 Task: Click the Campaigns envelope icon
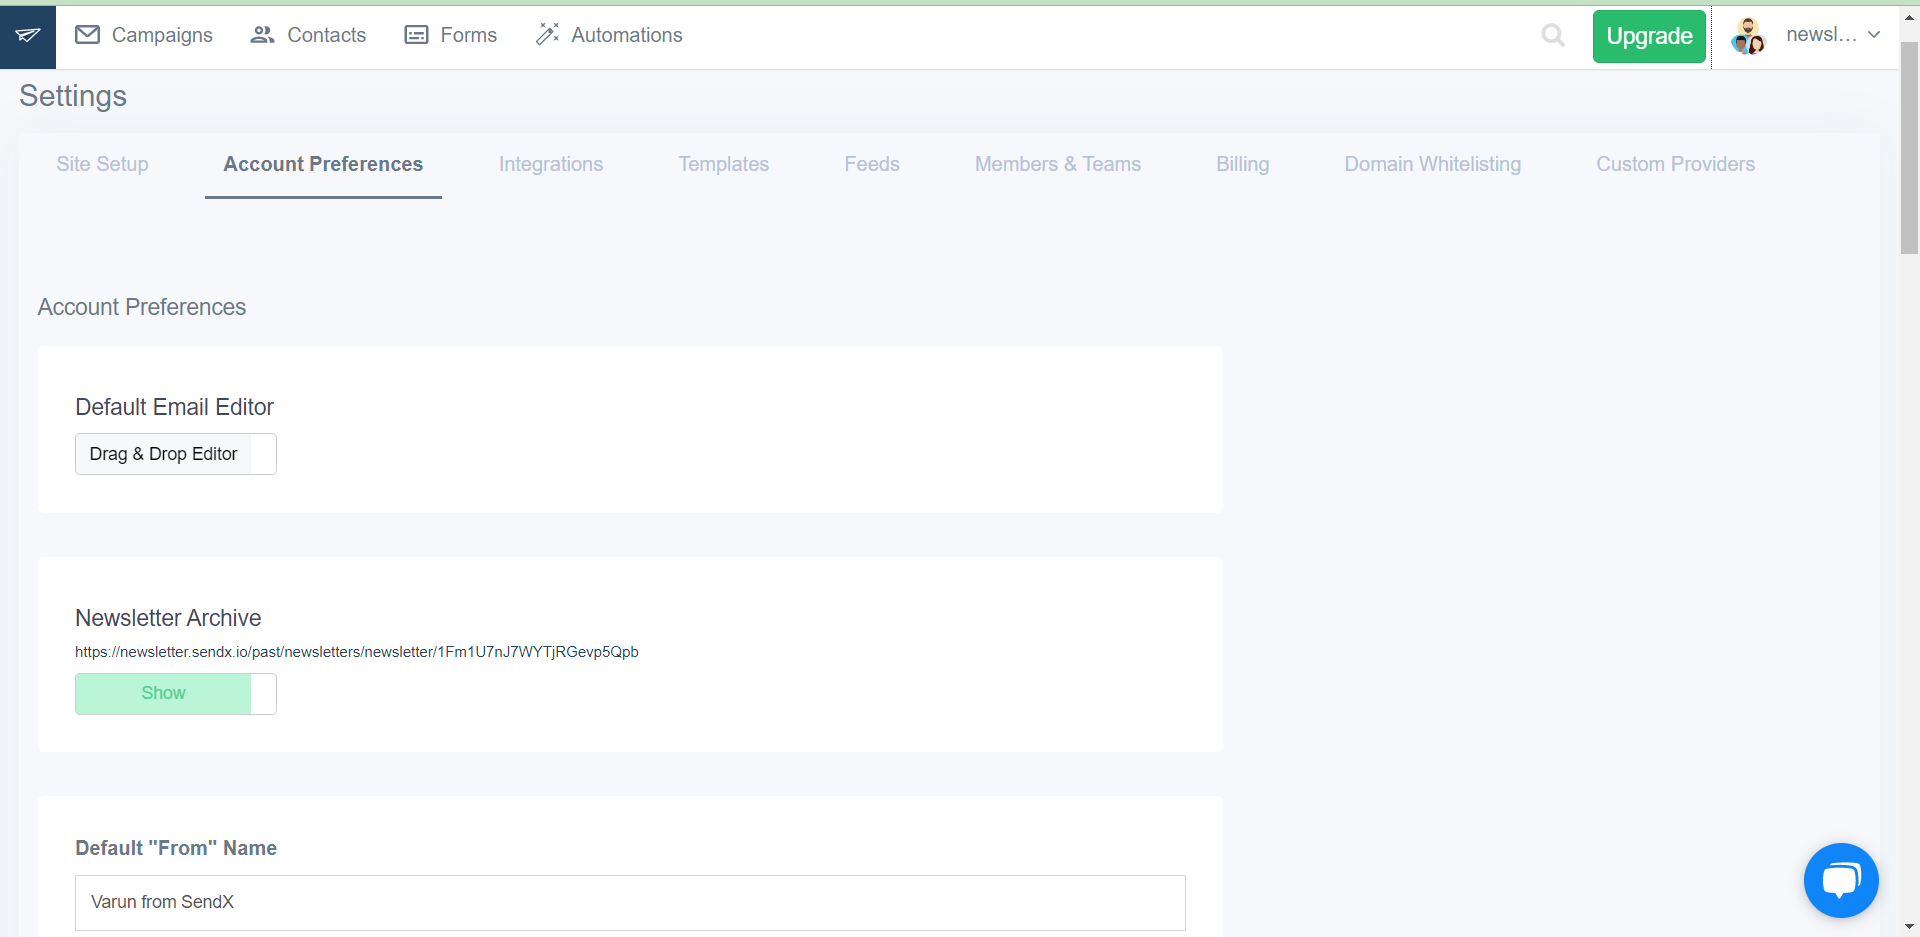tap(88, 35)
